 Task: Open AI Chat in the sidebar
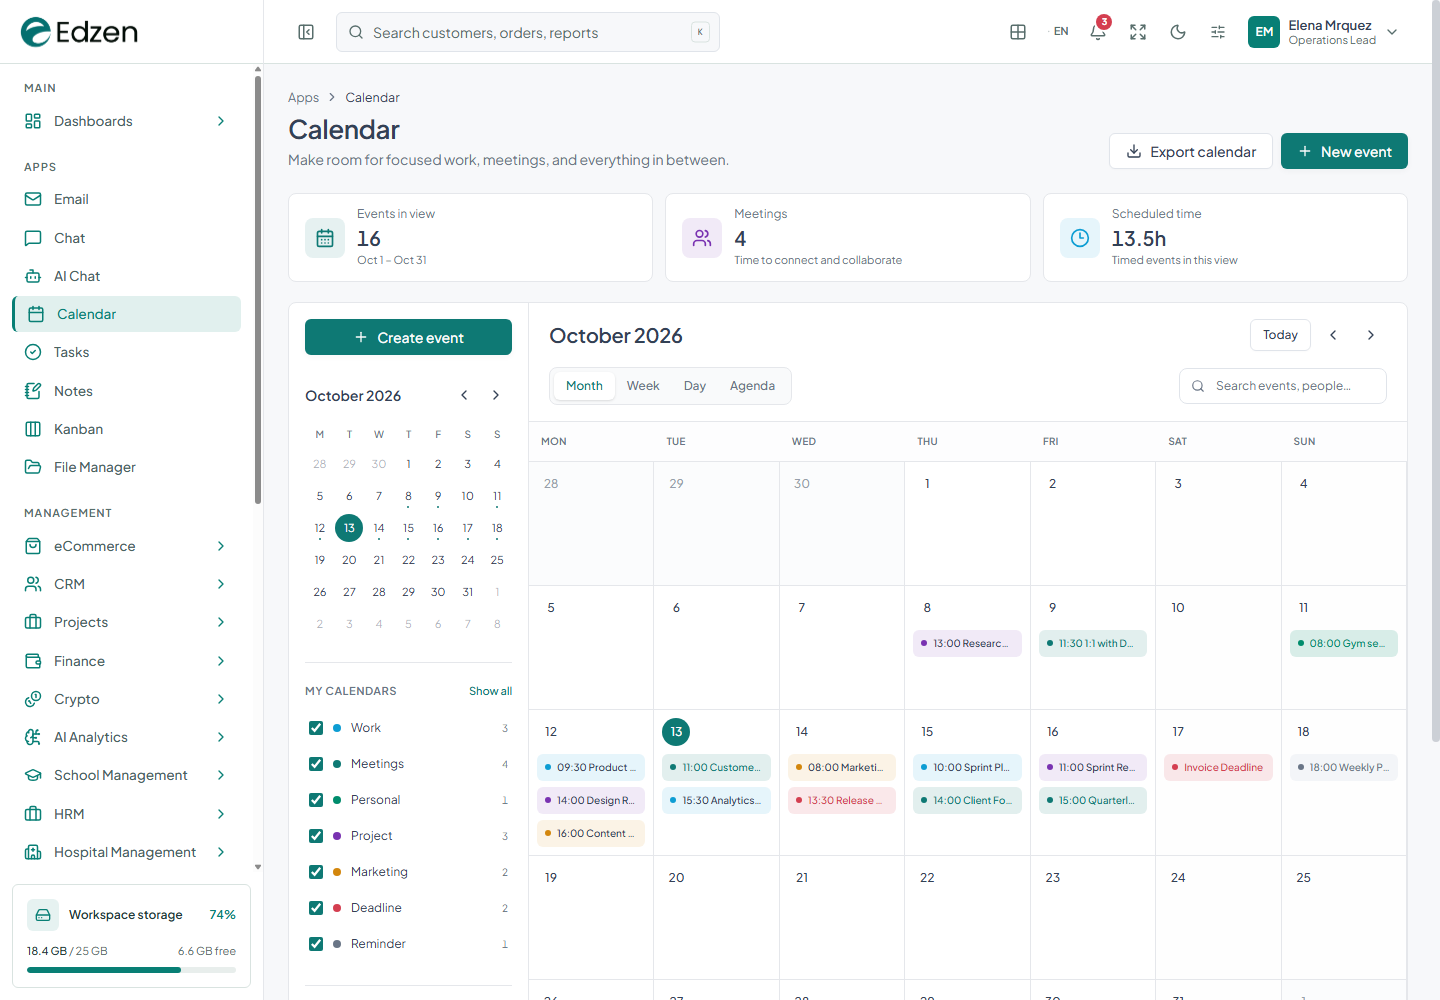point(126,276)
